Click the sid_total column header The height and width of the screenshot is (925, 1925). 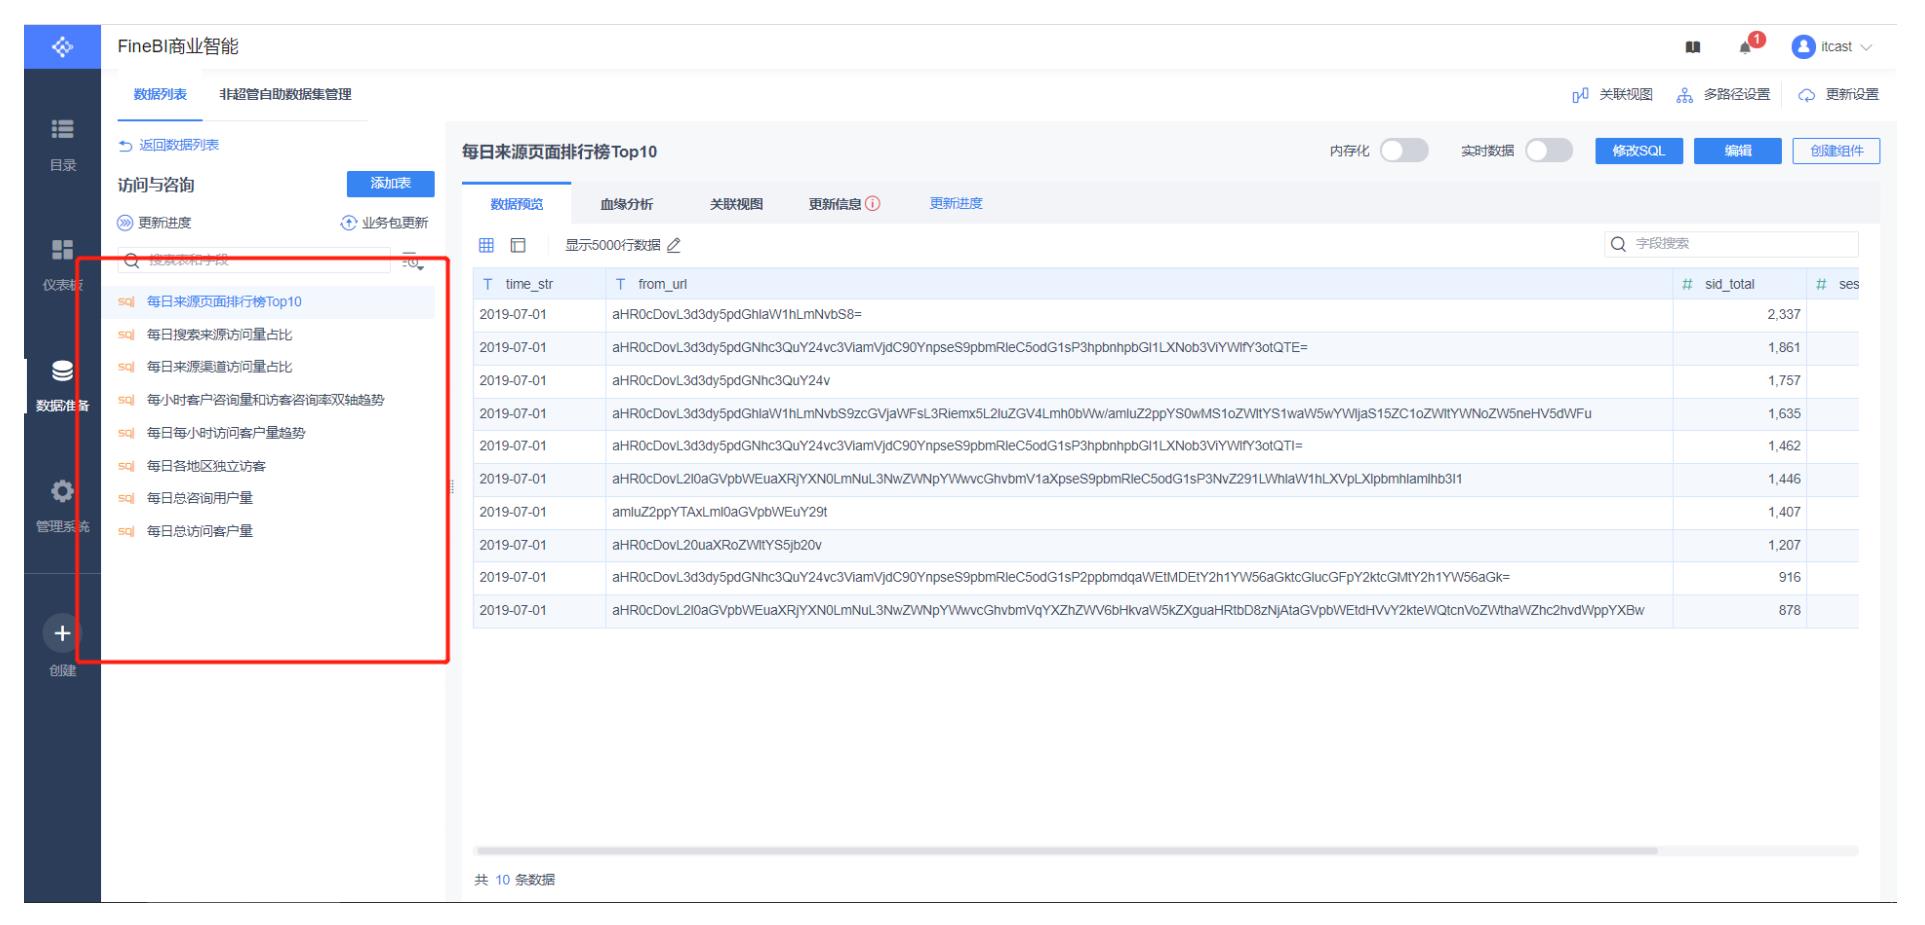click(1740, 284)
